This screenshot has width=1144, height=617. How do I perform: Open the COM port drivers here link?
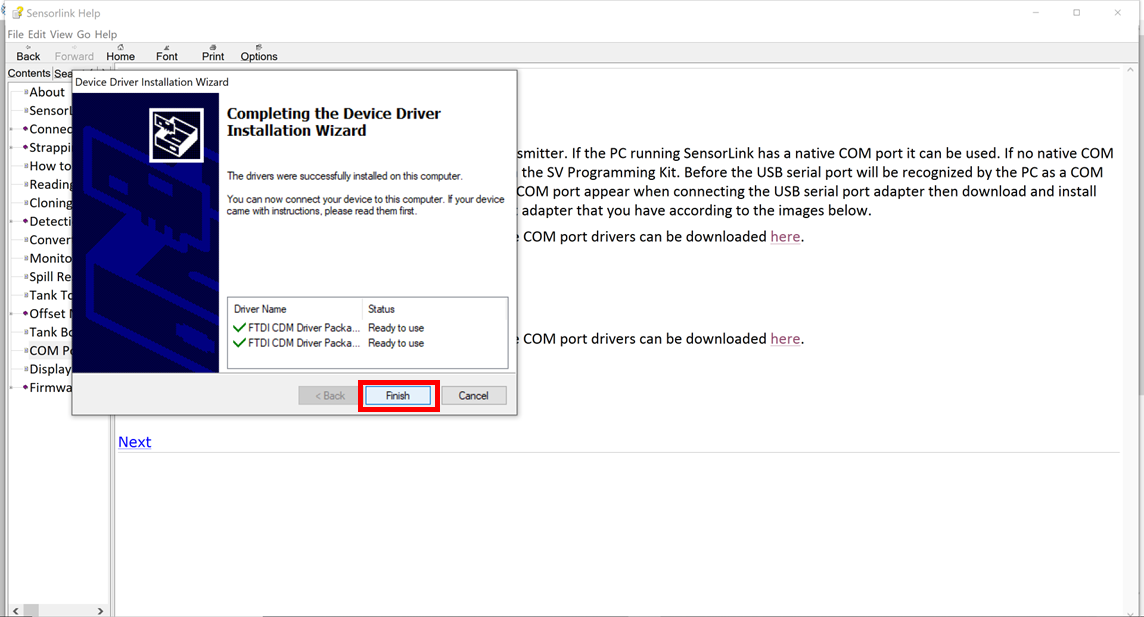[785, 236]
